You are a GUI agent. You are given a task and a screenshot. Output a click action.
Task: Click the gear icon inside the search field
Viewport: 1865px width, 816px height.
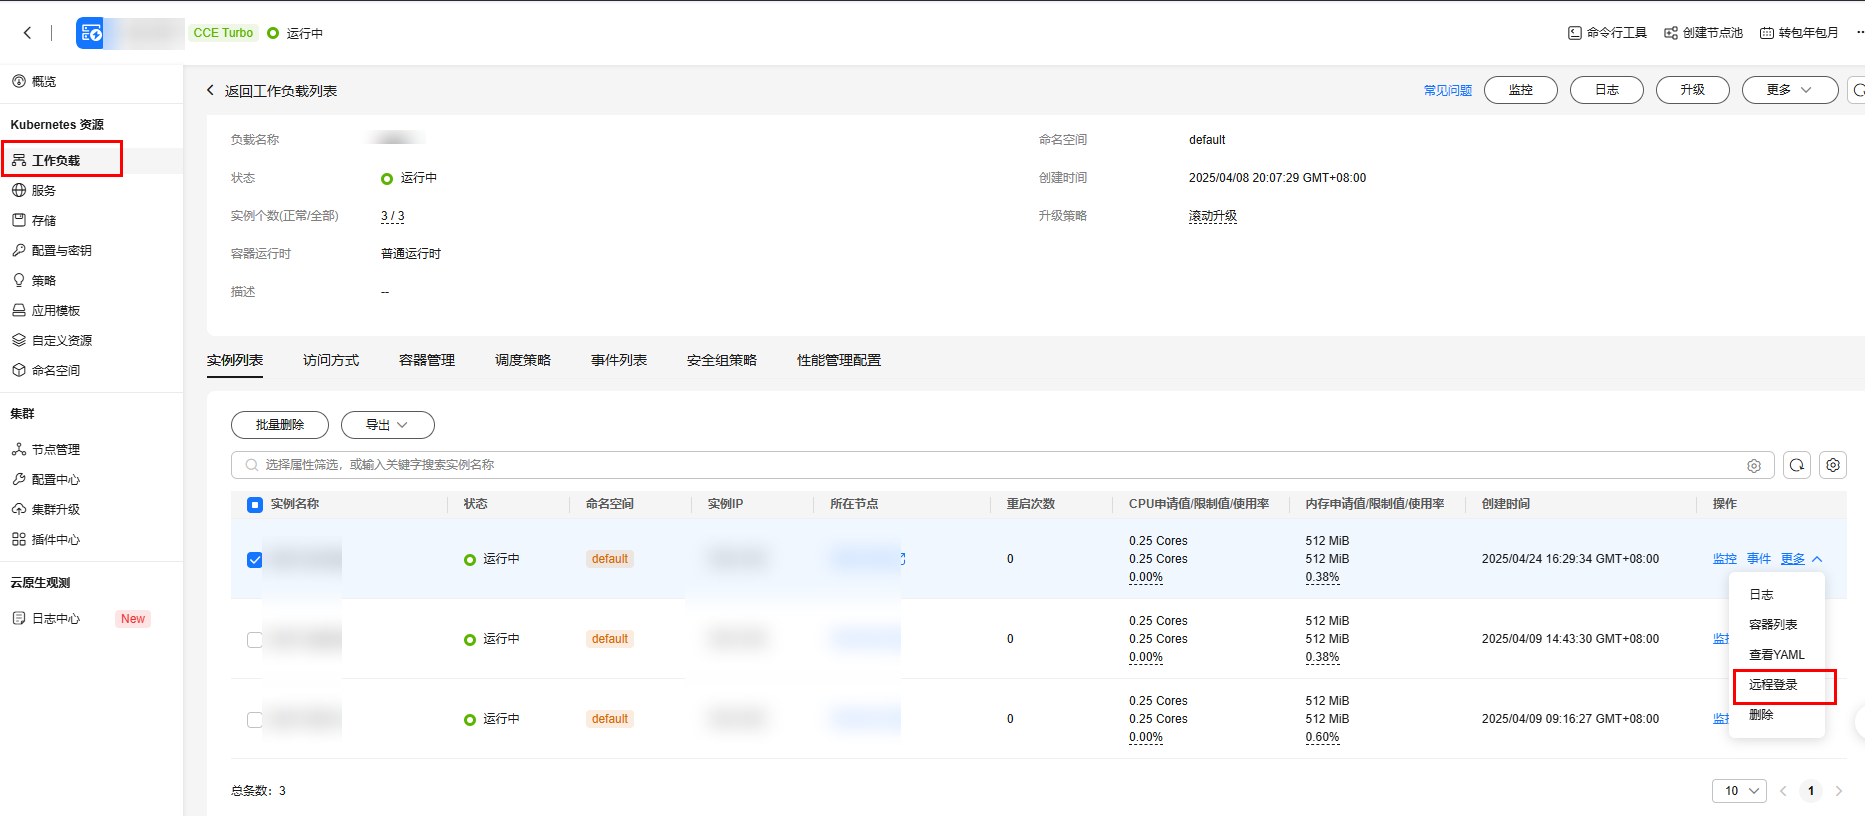(x=1754, y=466)
